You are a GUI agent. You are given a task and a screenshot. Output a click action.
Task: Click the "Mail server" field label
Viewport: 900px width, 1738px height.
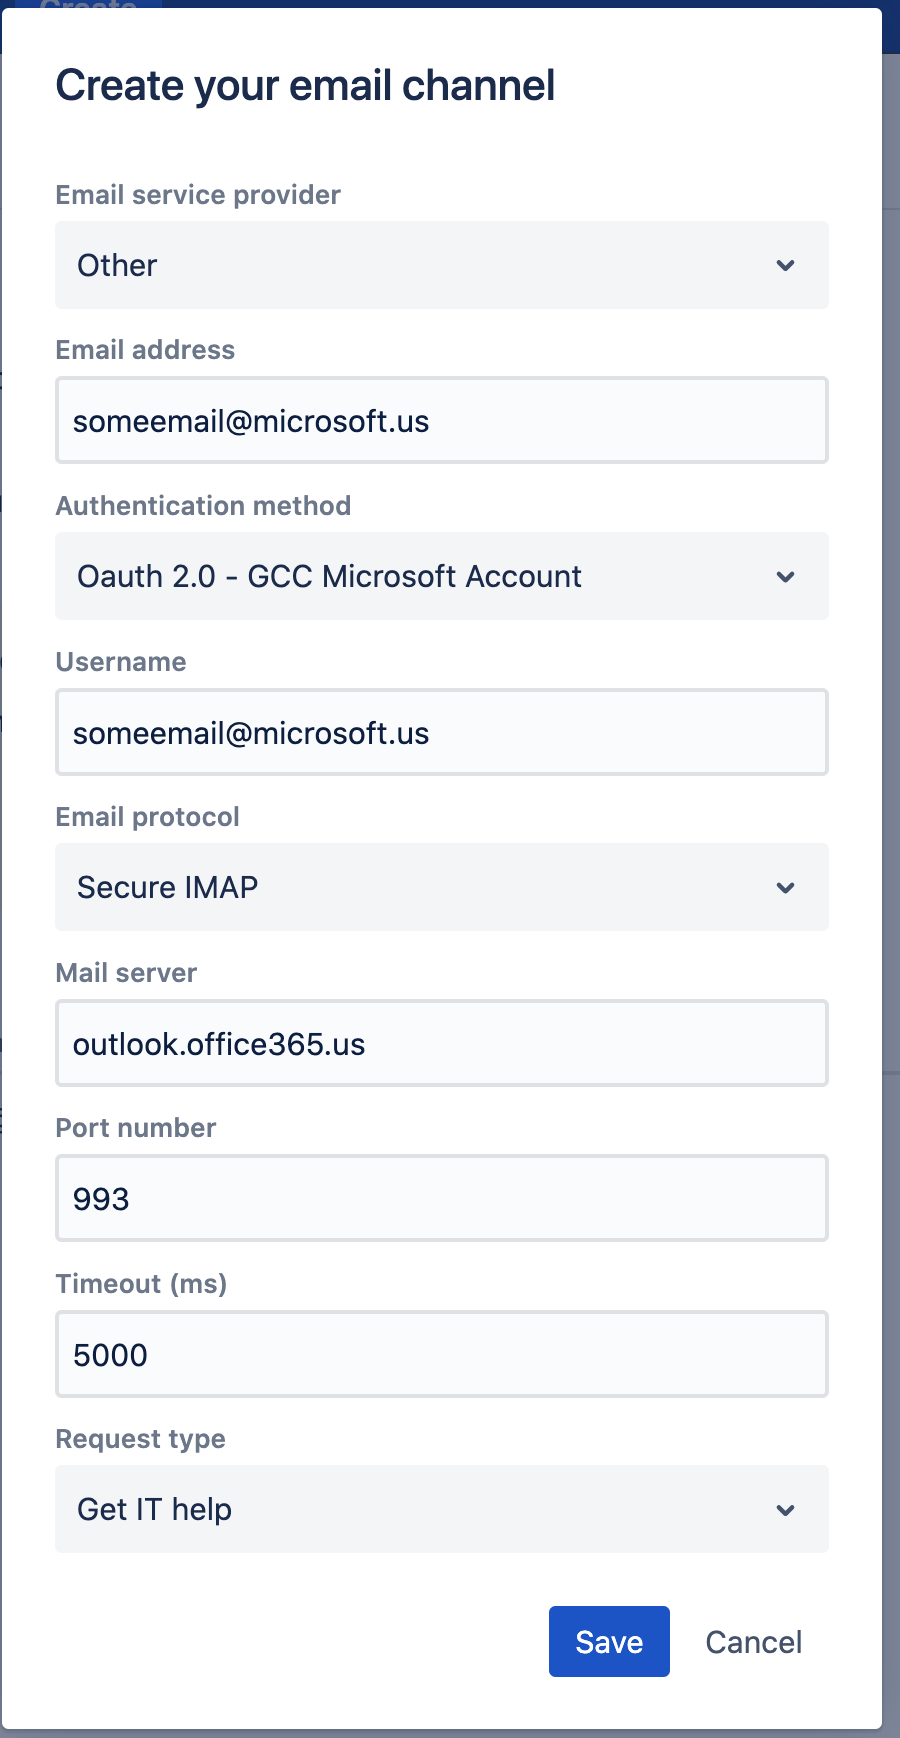126,973
